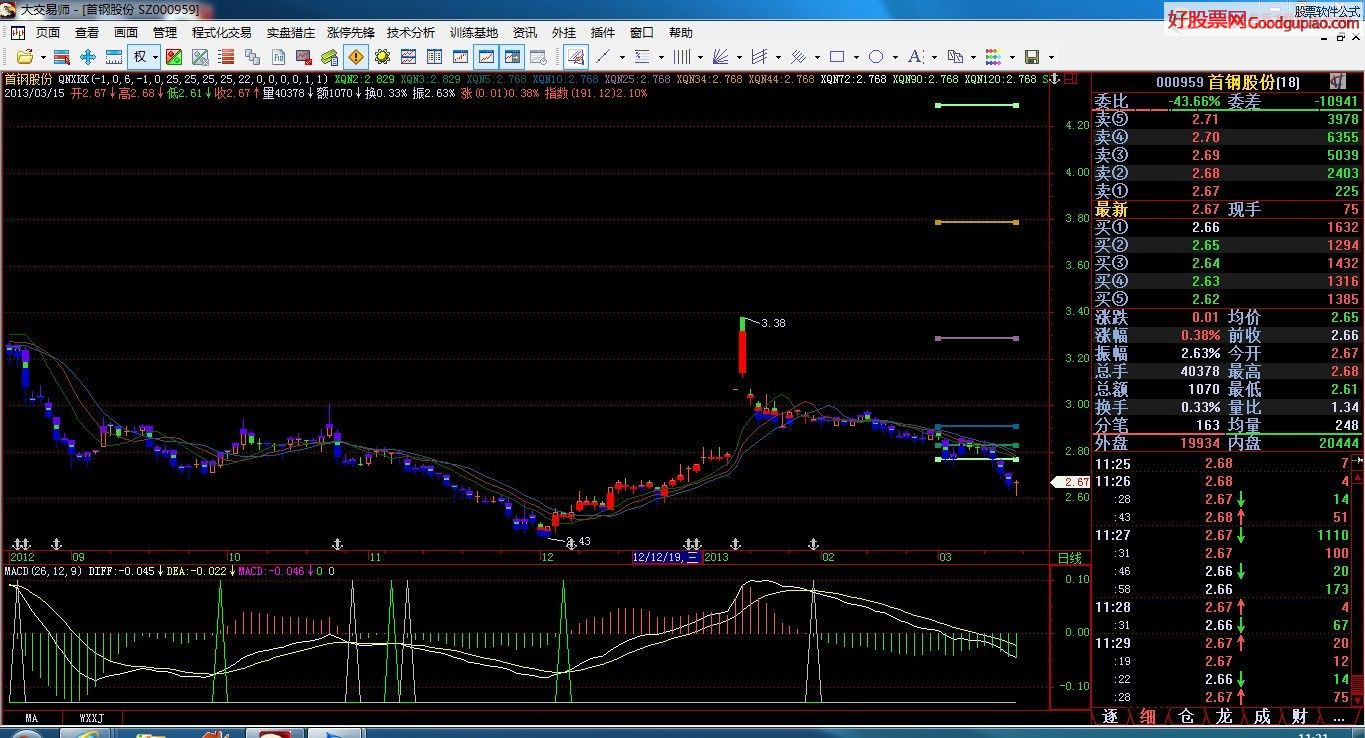The image size is (1365, 738).
Task: Toggle the highlighted K-line chart window icon
Action: click(486, 57)
